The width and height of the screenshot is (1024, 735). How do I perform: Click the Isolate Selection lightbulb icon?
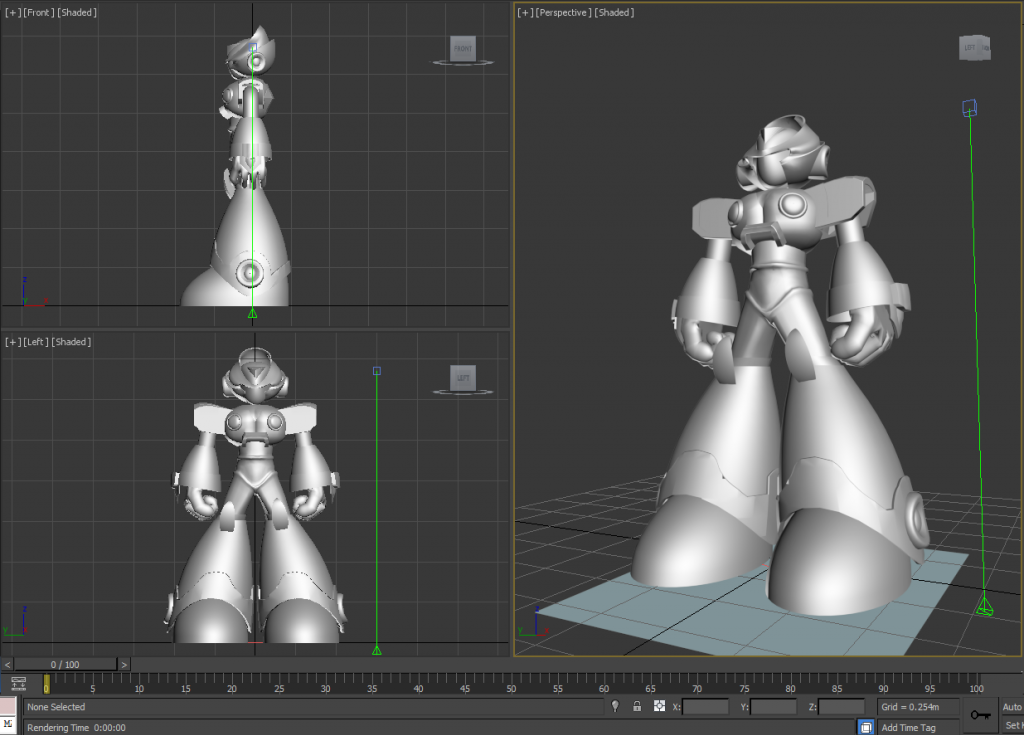(615, 706)
